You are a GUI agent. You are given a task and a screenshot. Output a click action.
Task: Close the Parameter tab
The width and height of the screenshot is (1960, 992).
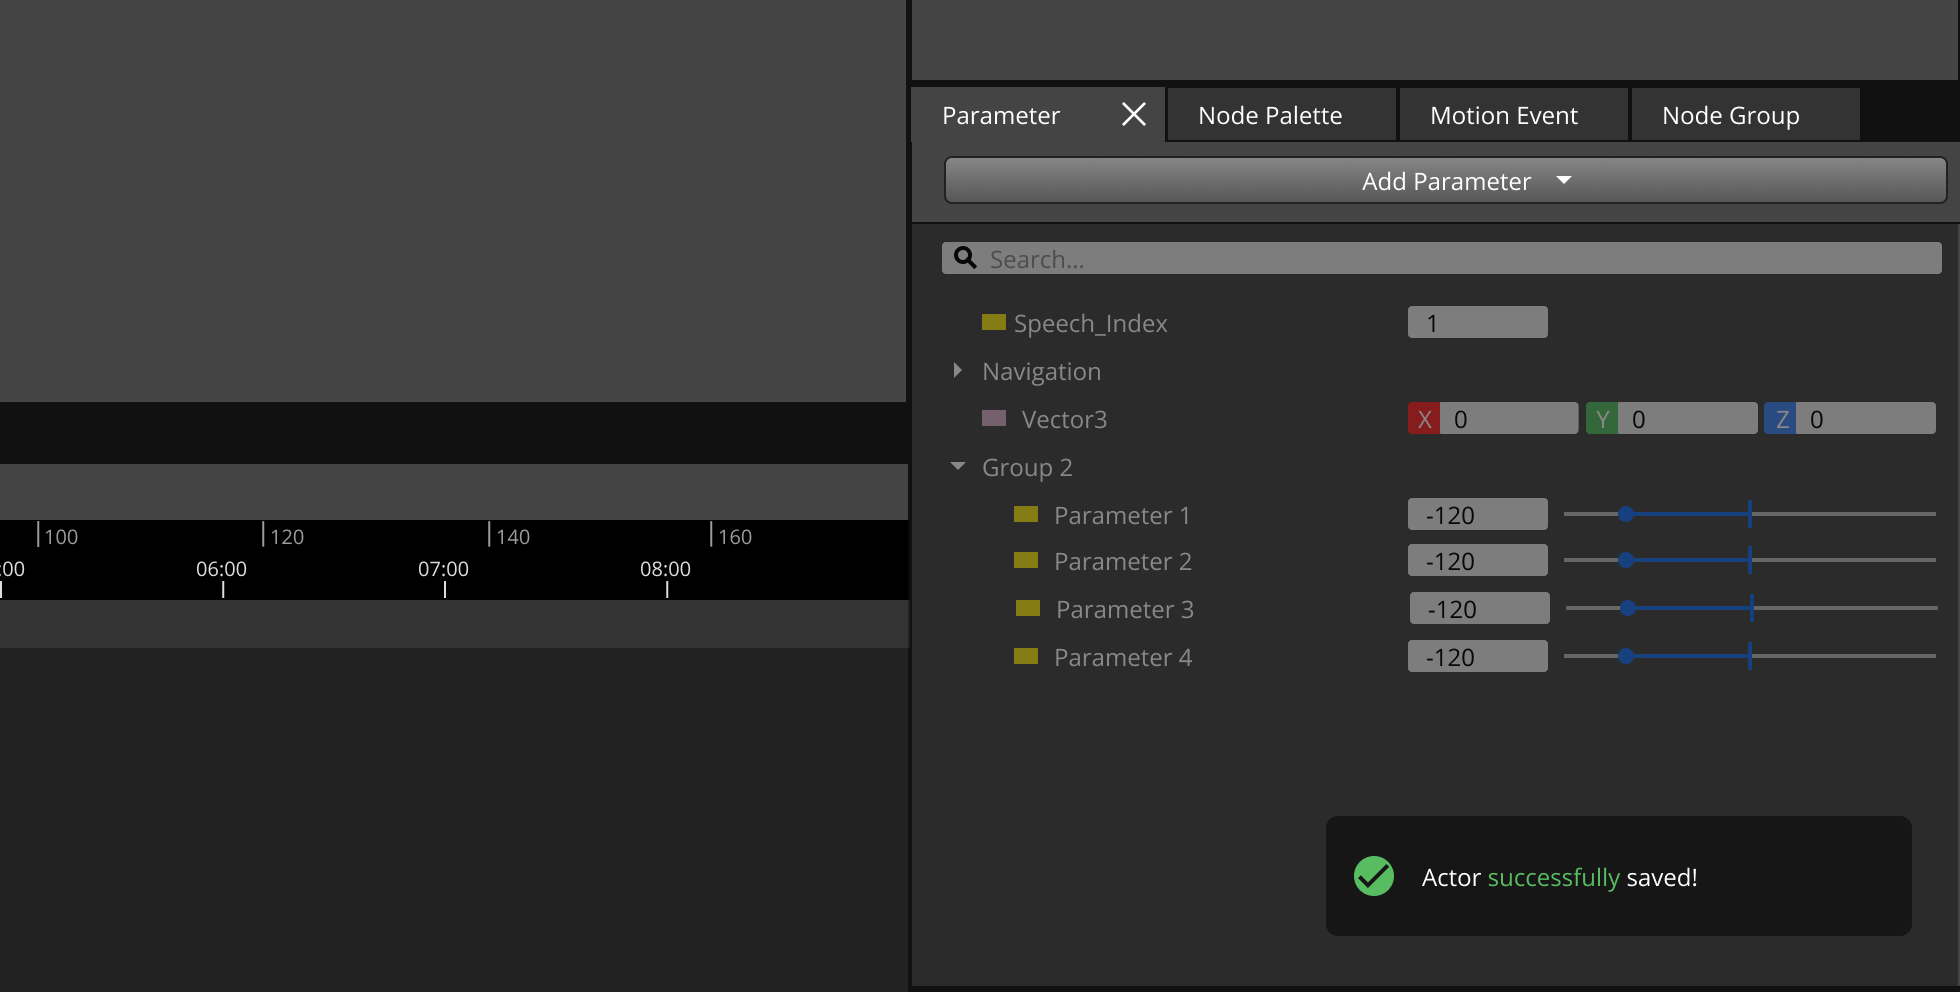tap(1132, 114)
